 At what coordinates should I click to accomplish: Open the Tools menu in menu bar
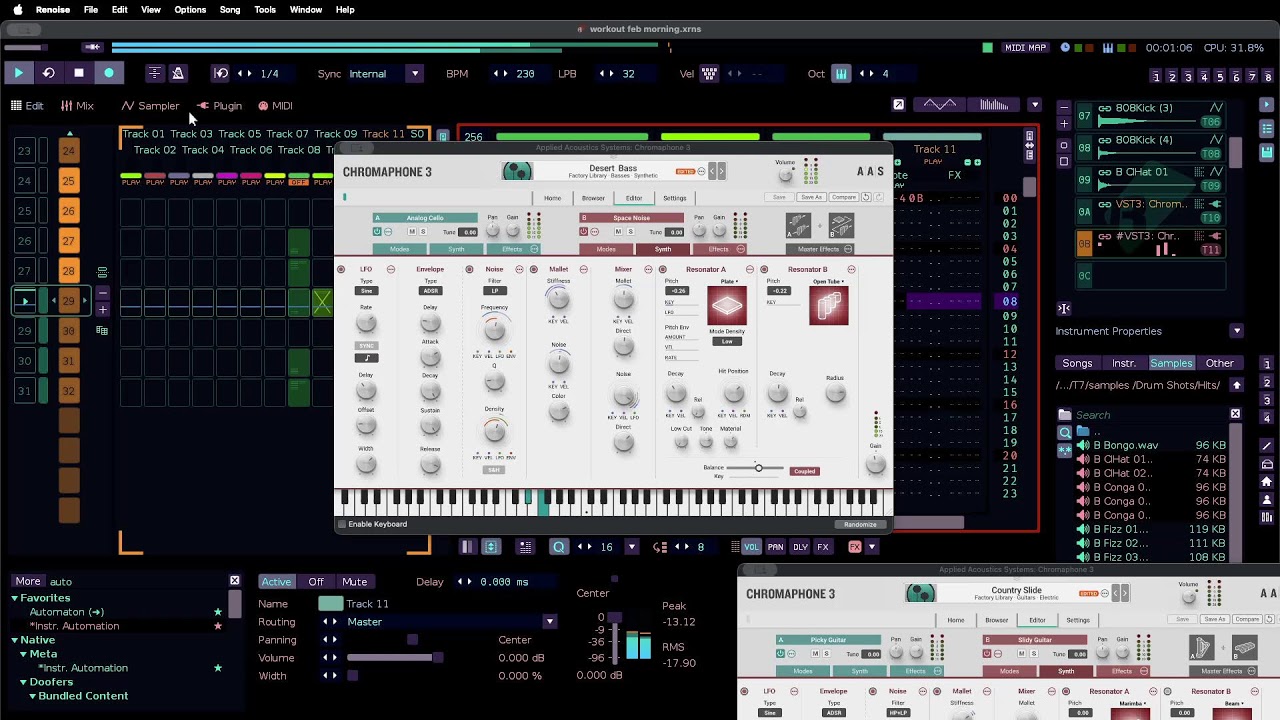(265, 10)
